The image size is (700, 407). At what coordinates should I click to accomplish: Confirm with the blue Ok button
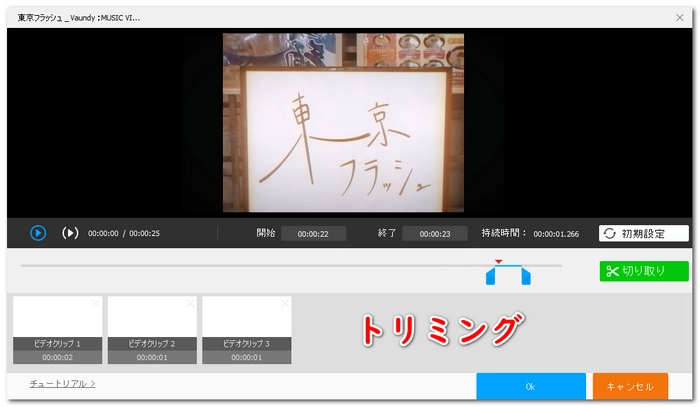531,386
